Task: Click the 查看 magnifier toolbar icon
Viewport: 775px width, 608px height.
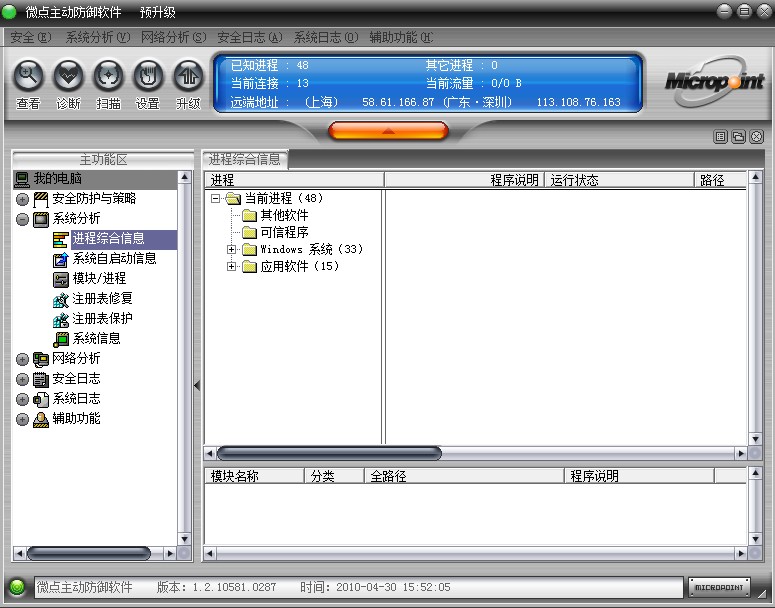Action: (x=28, y=76)
